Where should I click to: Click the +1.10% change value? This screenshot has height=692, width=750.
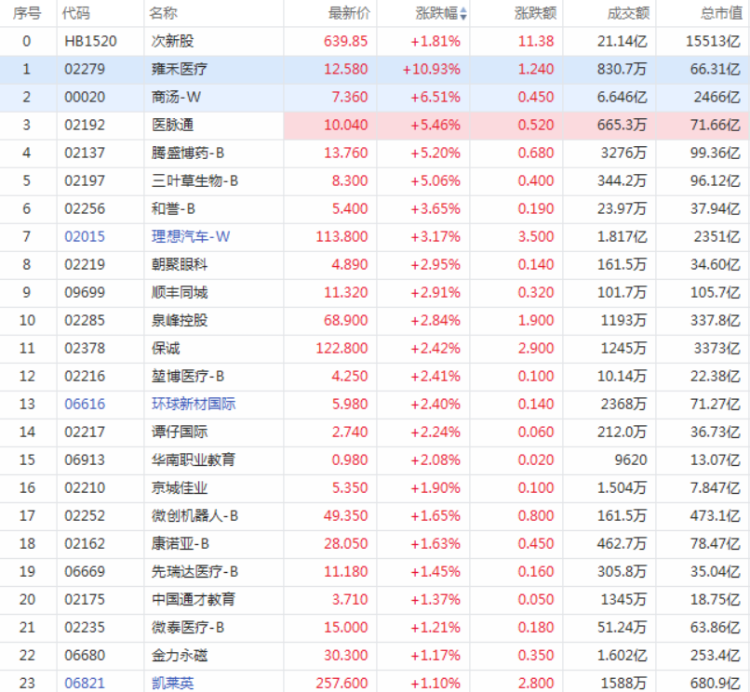[x=435, y=682]
